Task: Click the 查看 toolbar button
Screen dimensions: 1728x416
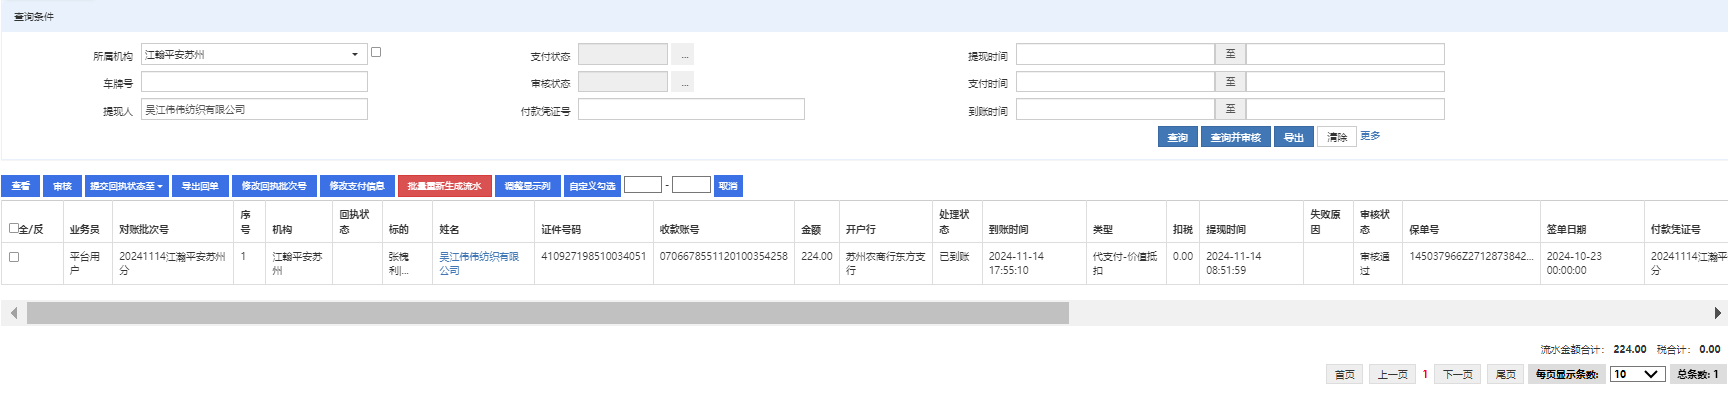Action: click(x=21, y=186)
